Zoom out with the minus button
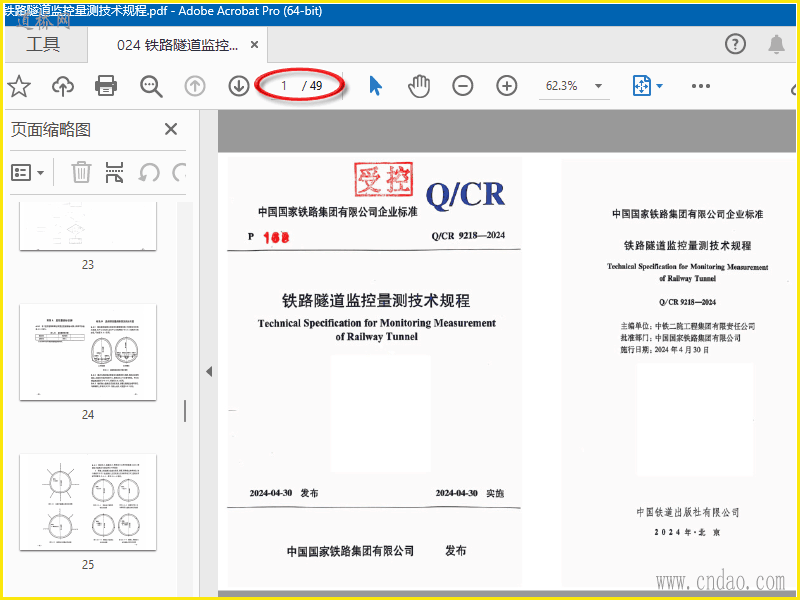800x600 pixels. 463,86
